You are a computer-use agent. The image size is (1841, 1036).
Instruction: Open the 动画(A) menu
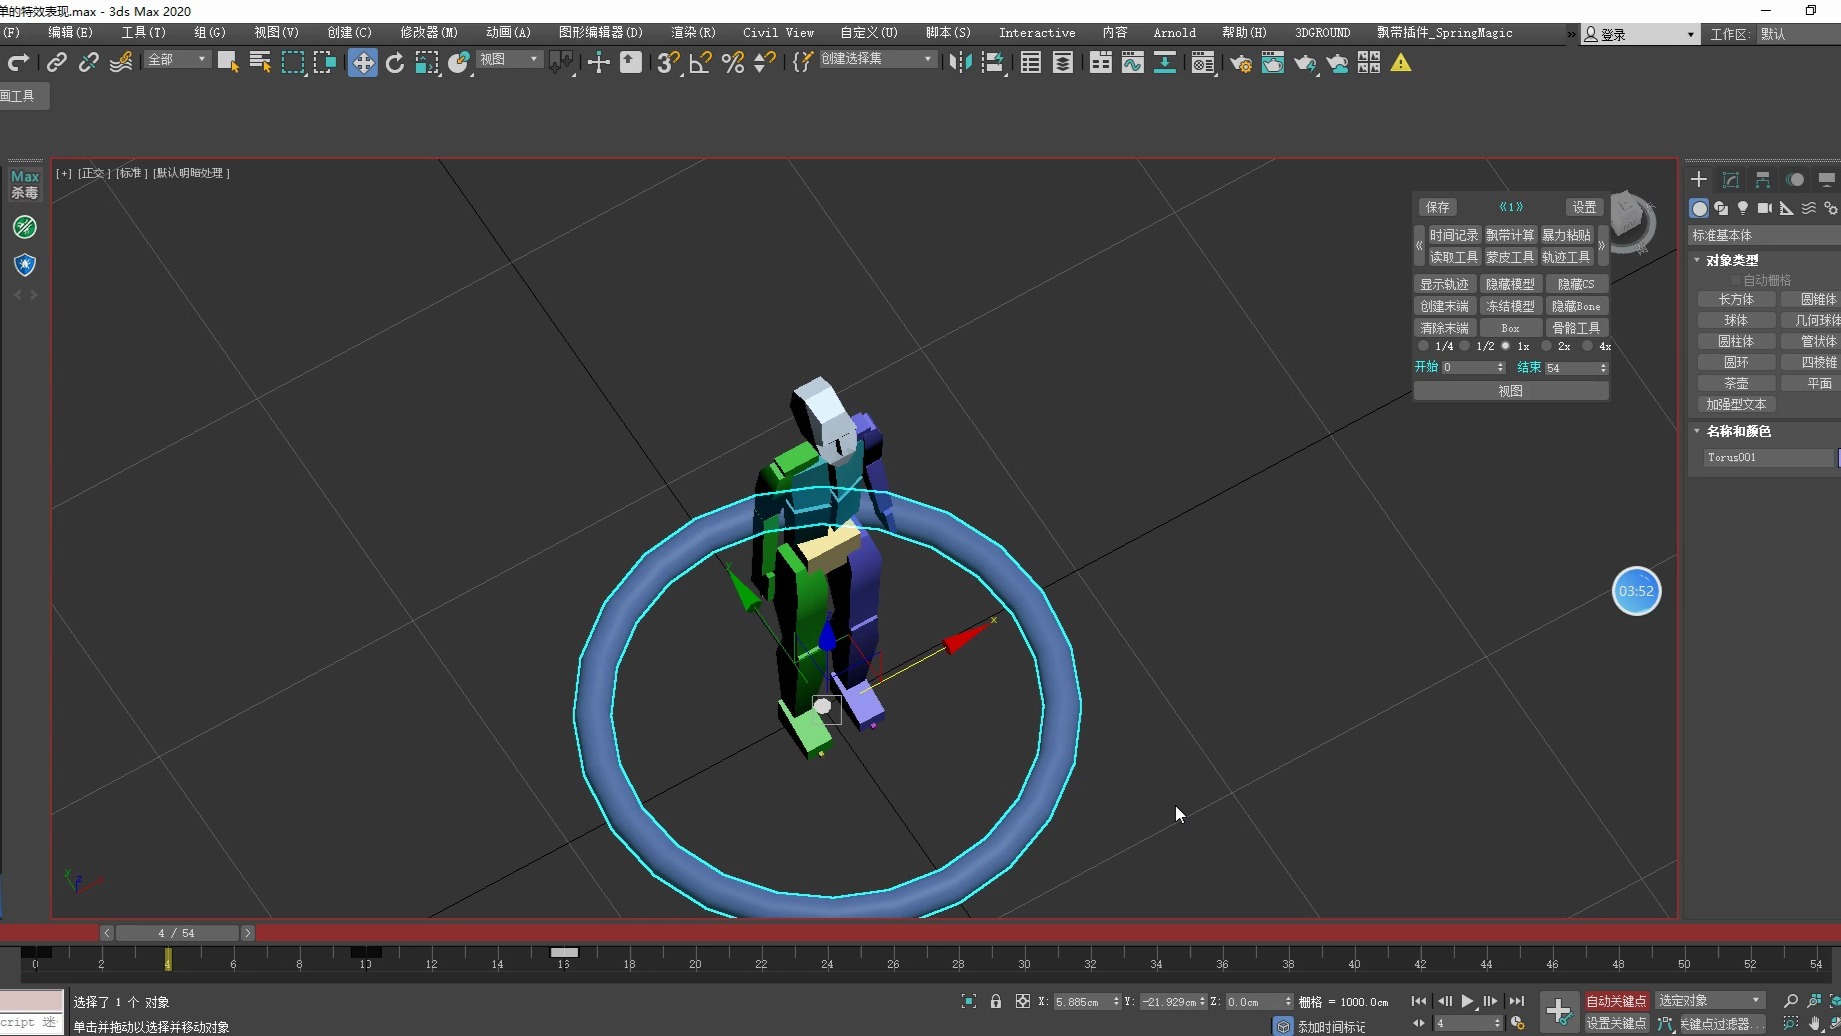point(508,33)
